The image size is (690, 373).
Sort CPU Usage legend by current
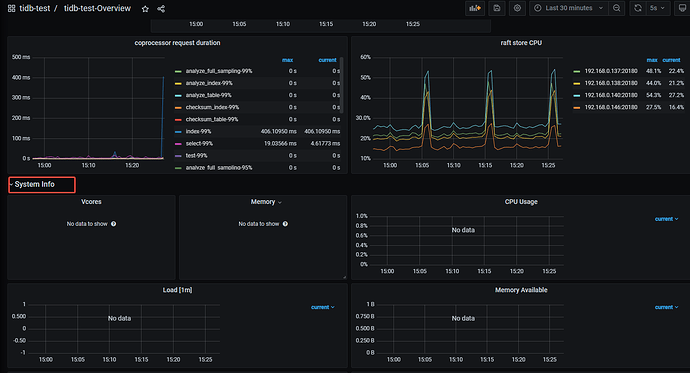pos(666,219)
